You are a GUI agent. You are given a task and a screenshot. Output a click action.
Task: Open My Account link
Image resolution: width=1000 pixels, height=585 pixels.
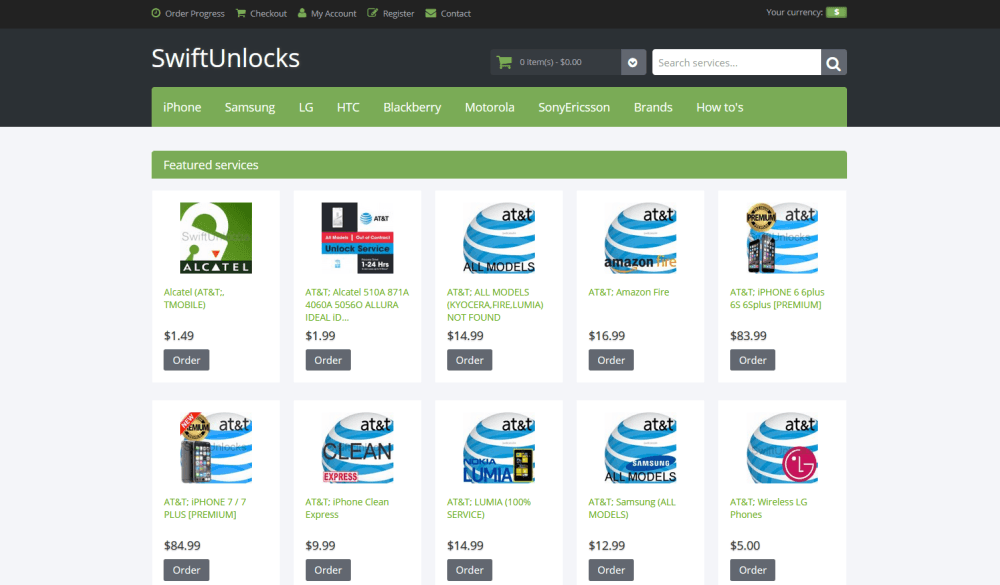[334, 13]
